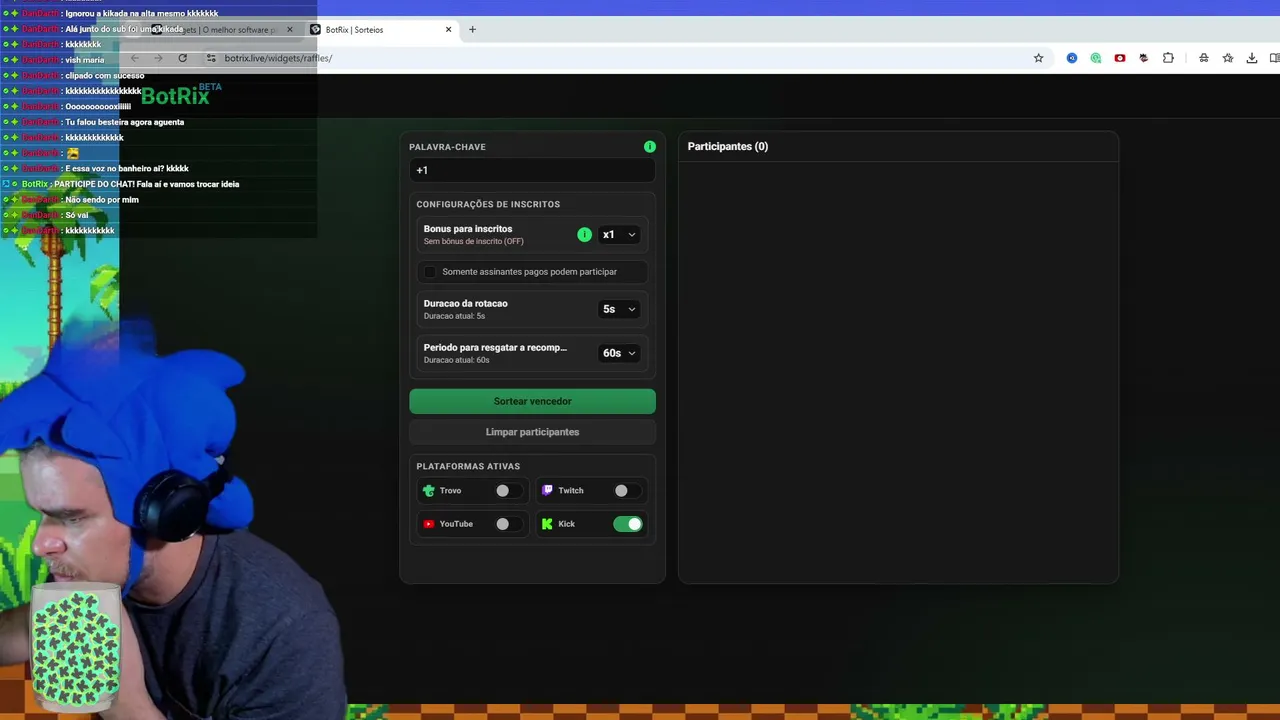Click the 'Duracao atual: 60s' text
This screenshot has width=1280, height=720.
pyautogui.click(x=456, y=360)
